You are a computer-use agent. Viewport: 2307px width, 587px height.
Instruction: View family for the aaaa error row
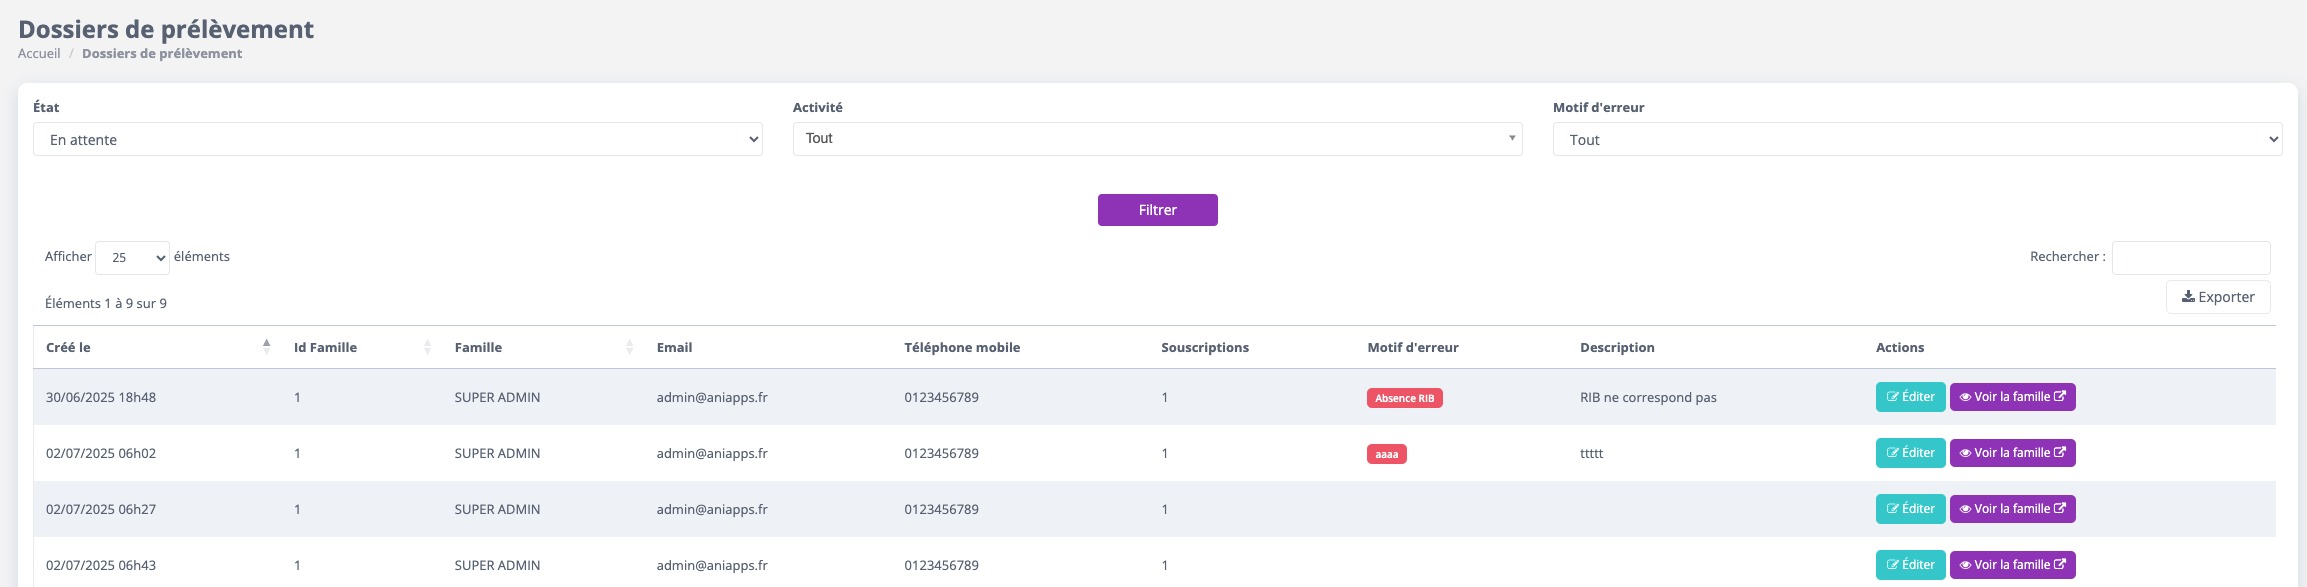(x=2012, y=453)
